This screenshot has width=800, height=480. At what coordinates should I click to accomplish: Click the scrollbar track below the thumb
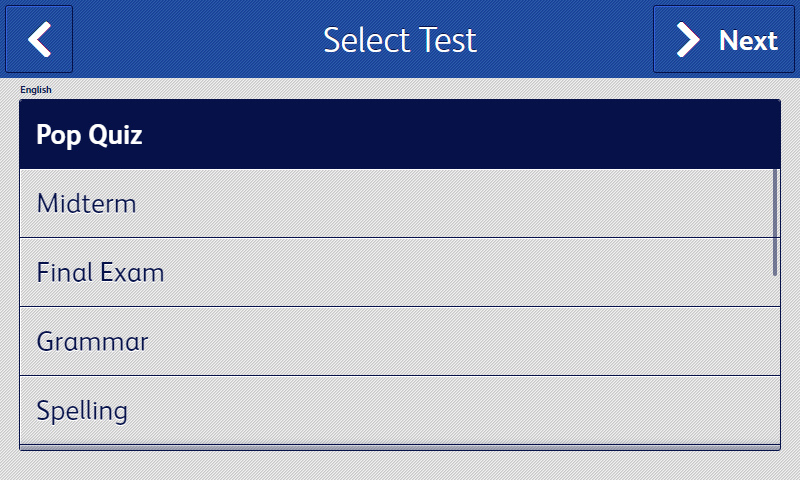pos(775,360)
